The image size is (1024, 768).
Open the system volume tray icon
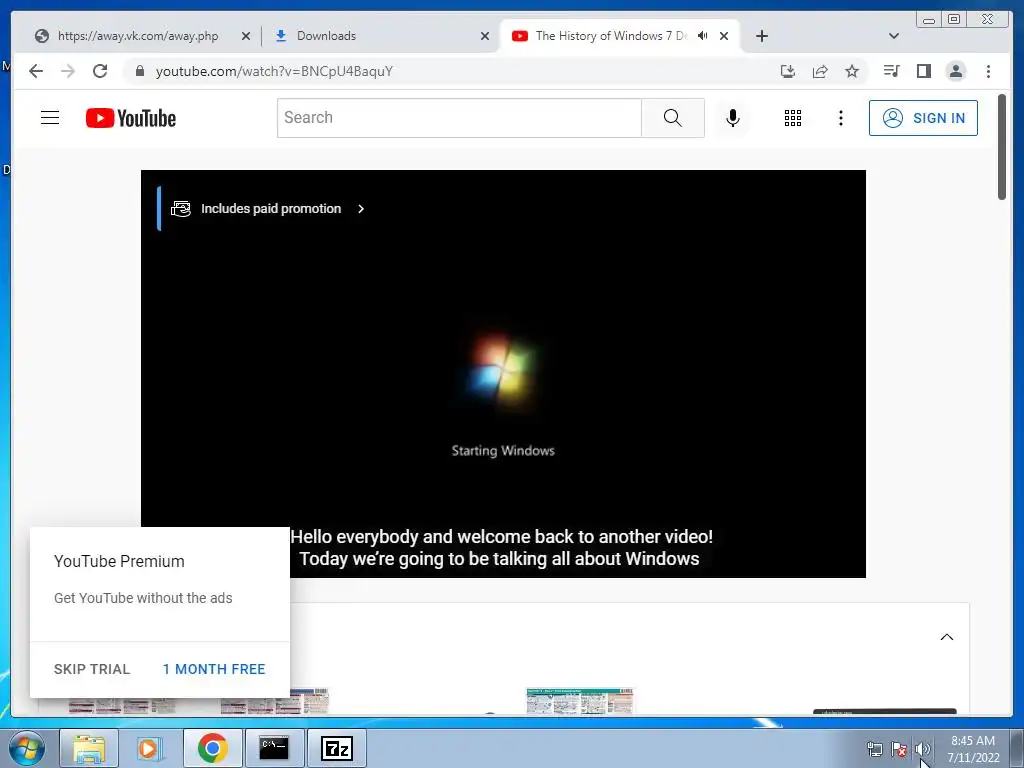[x=921, y=749]
